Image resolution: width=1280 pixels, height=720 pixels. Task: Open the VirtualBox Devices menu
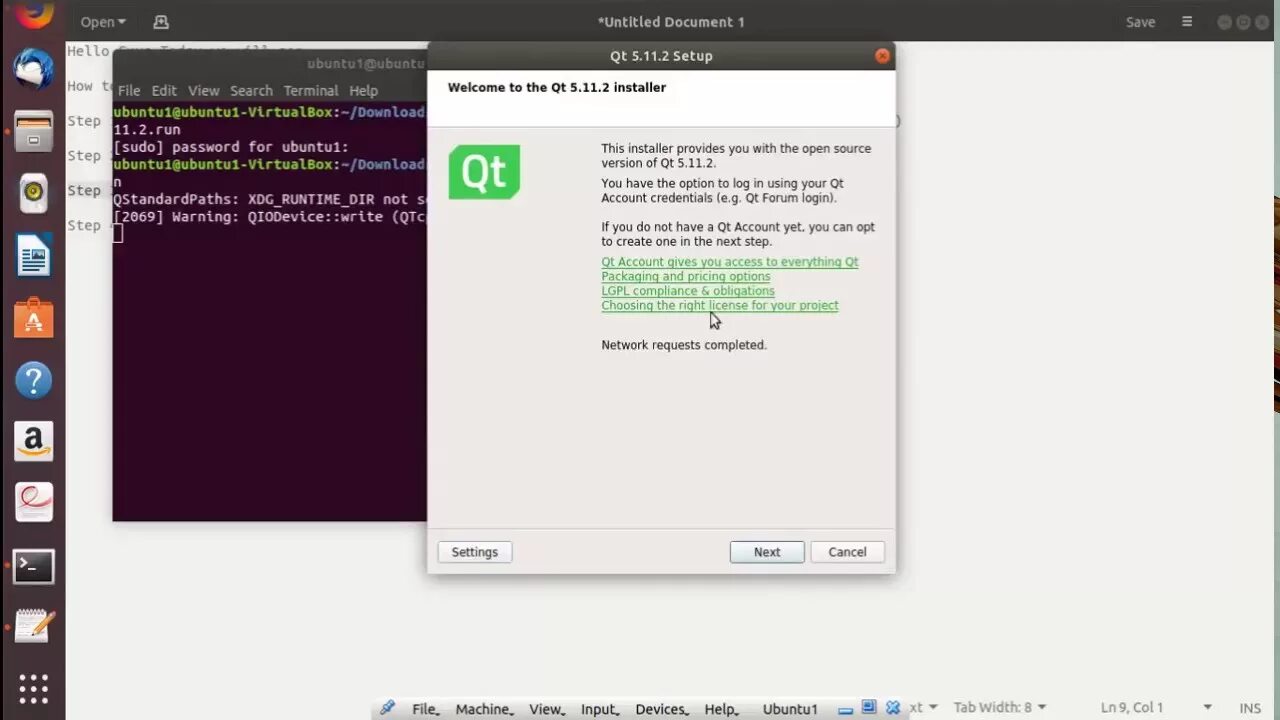(662, 709)
